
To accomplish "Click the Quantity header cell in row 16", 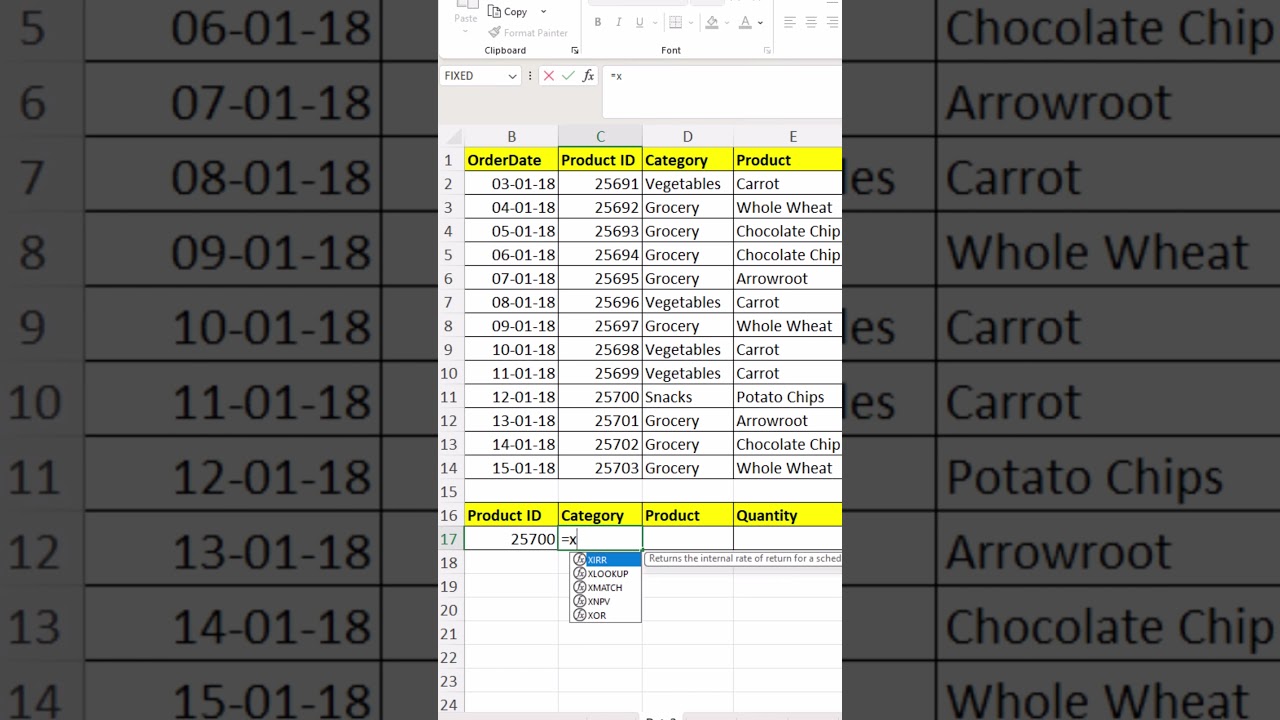I will (x=788, y=515).
